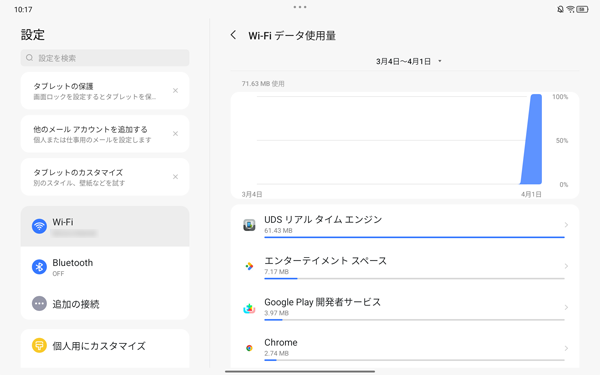Open エンターテイメント スペース usage details
The image size is (600, 375).
pos(405,266)
